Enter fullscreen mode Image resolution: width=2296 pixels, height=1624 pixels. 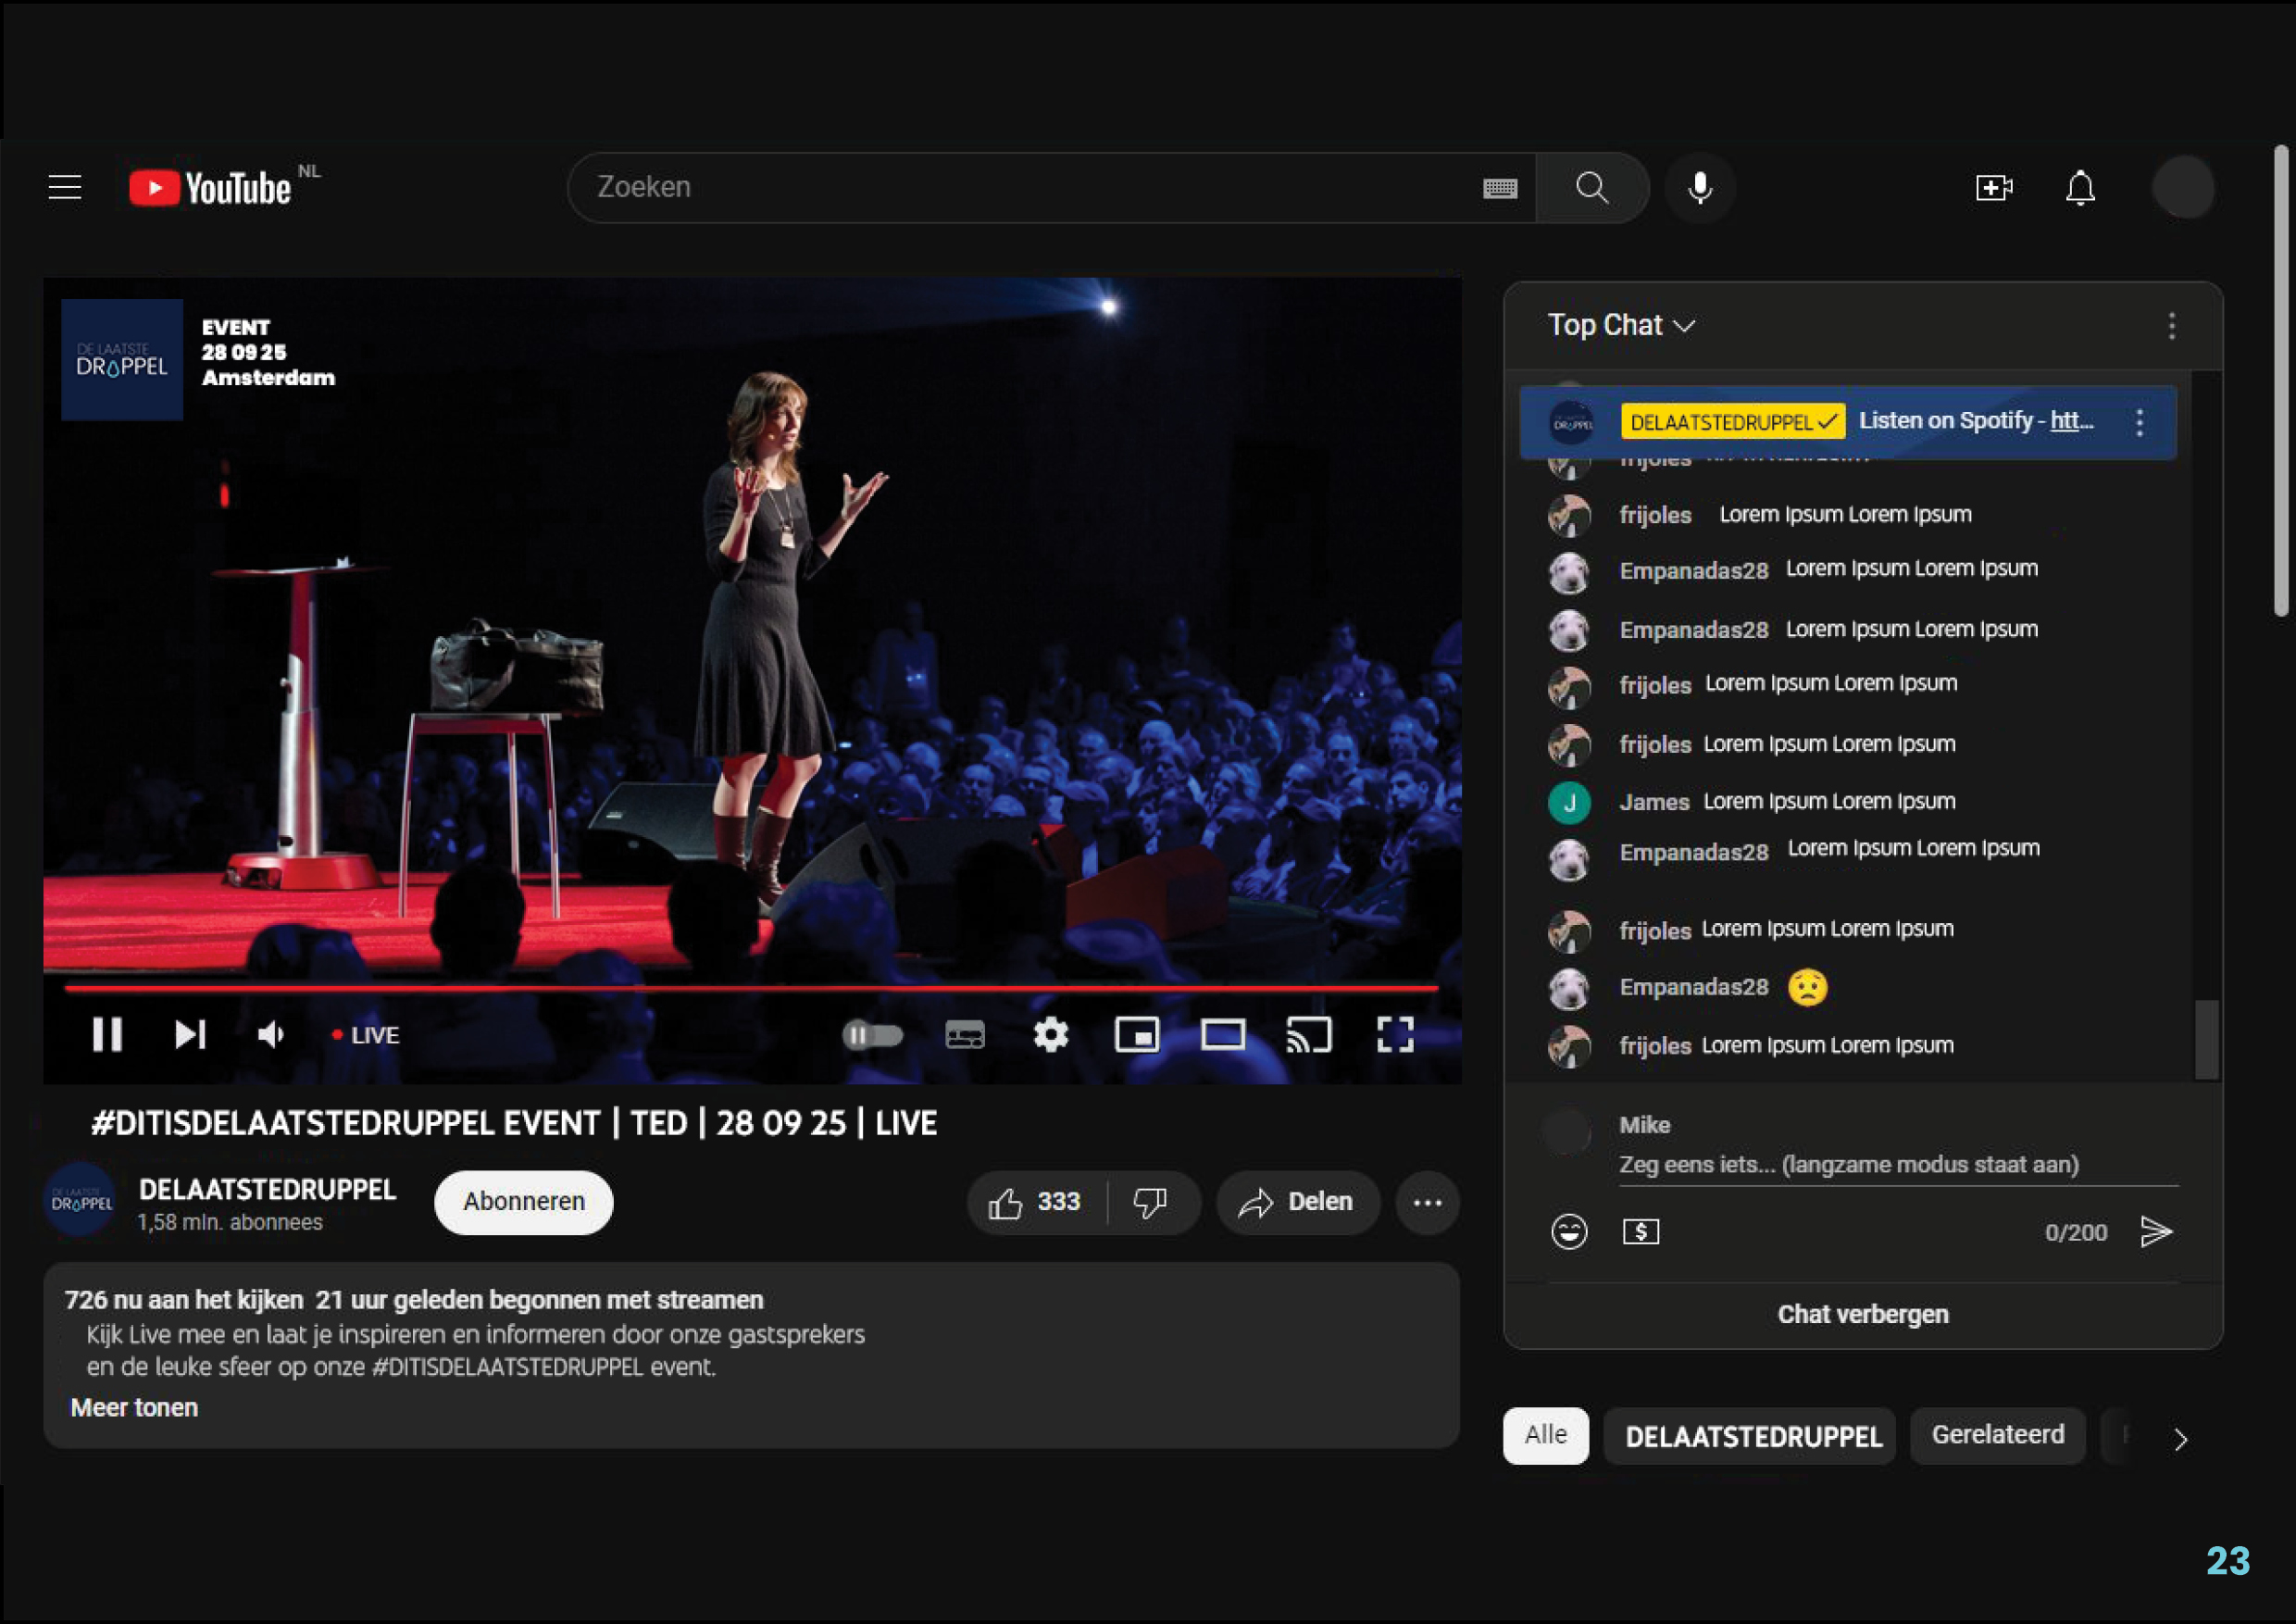tap(1394, 1035)
